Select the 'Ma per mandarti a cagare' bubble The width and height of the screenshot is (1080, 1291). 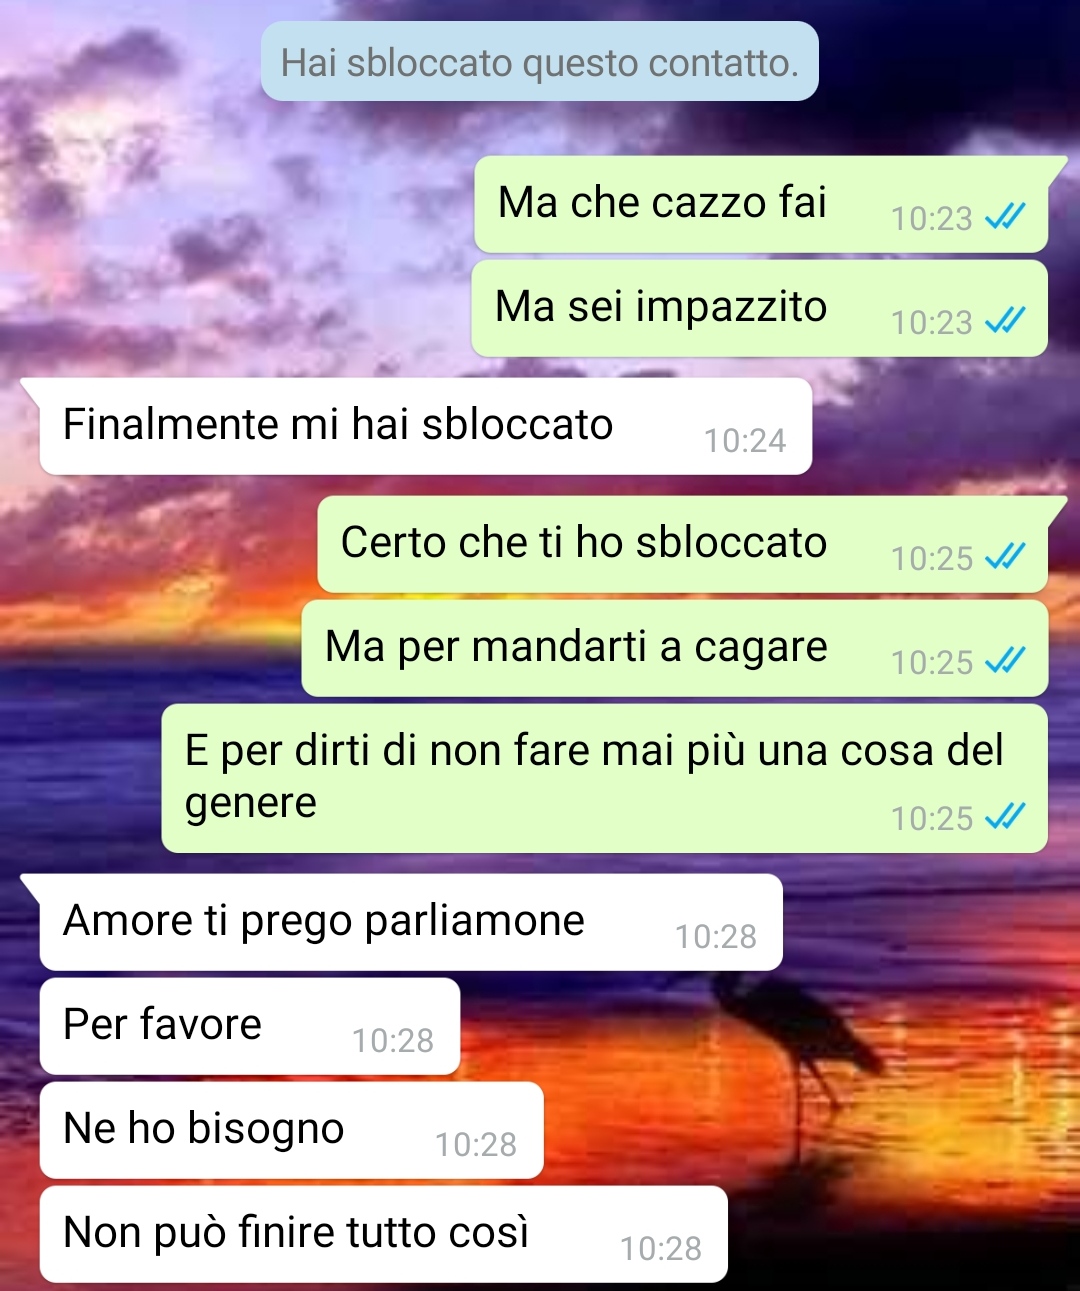click(675, 648)
